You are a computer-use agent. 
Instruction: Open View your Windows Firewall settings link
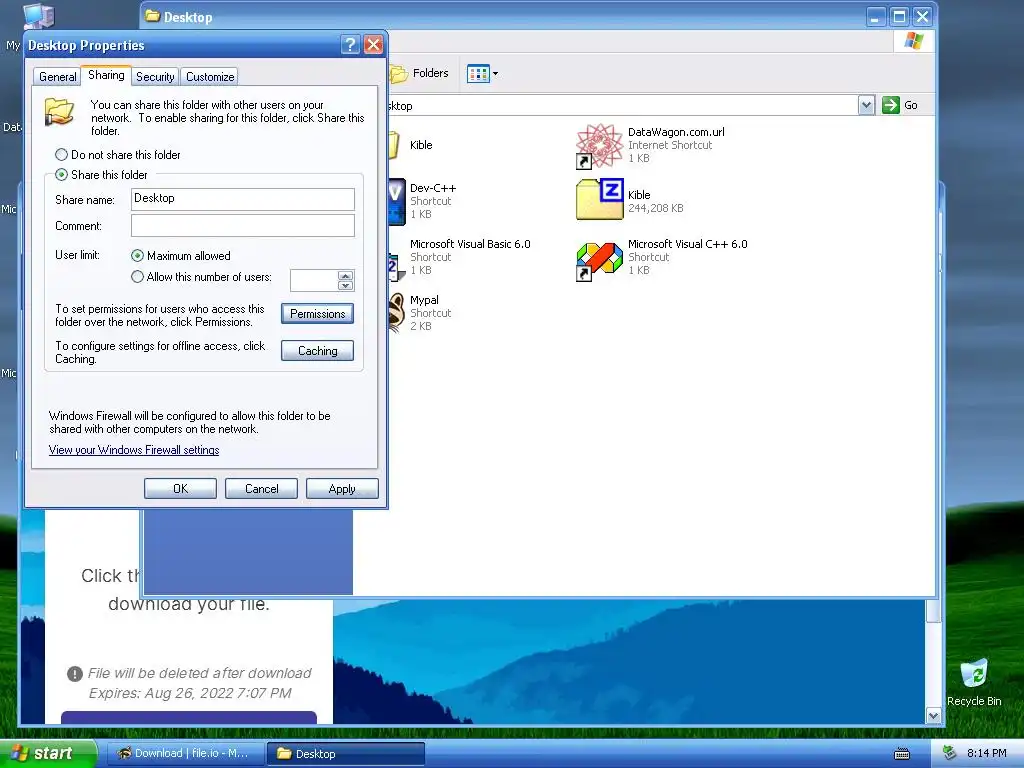pyautogui.click(x=134, y=450)
